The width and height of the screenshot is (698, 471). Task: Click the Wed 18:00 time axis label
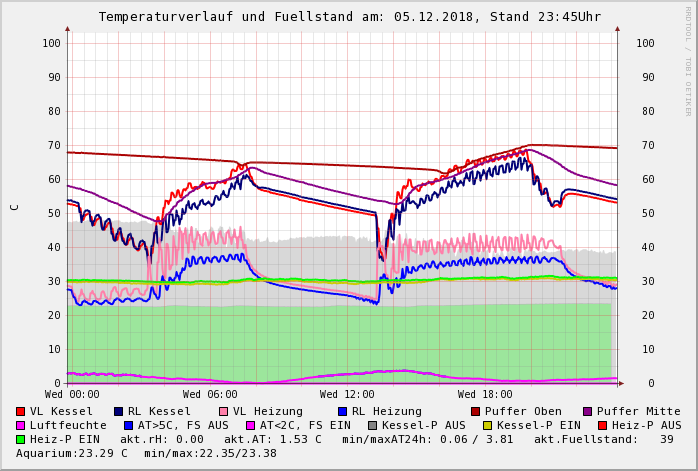click(x=485, y=394)
